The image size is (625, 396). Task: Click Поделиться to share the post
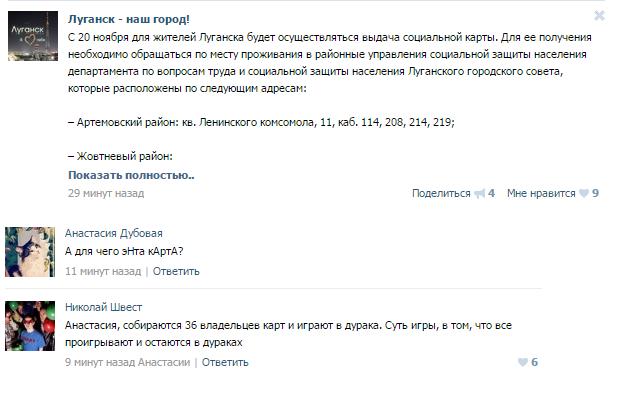[441, 193]
